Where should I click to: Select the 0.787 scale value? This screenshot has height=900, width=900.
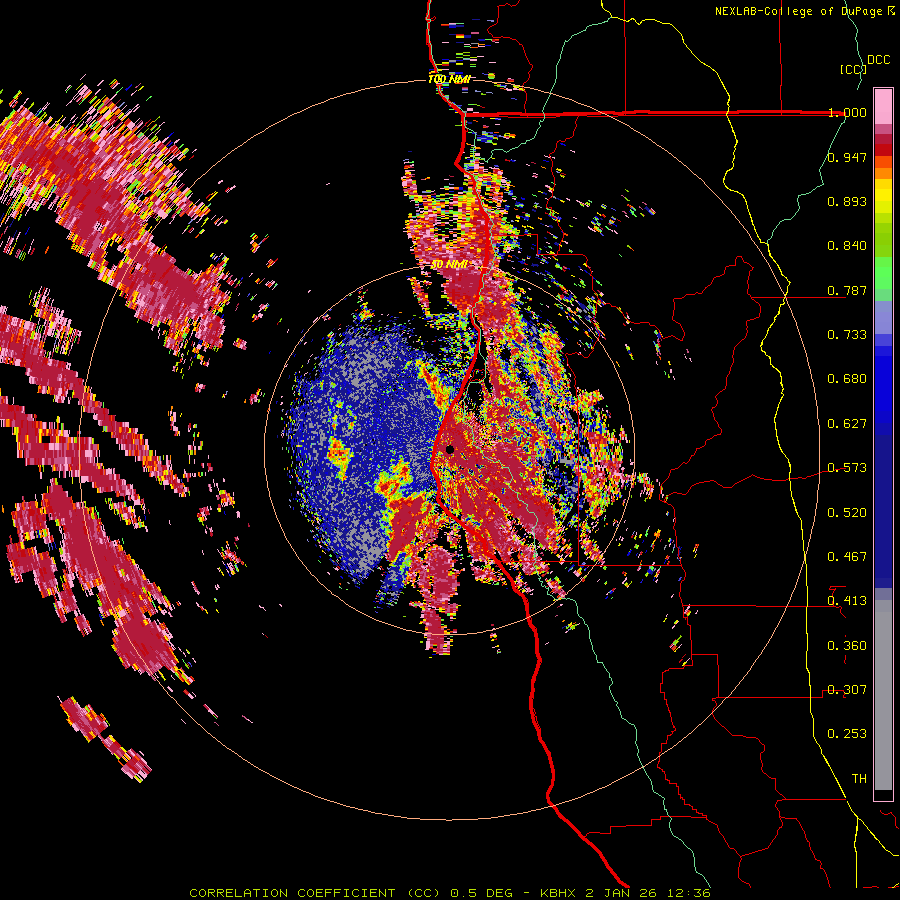pyautogui.click(x=847, y=290)
